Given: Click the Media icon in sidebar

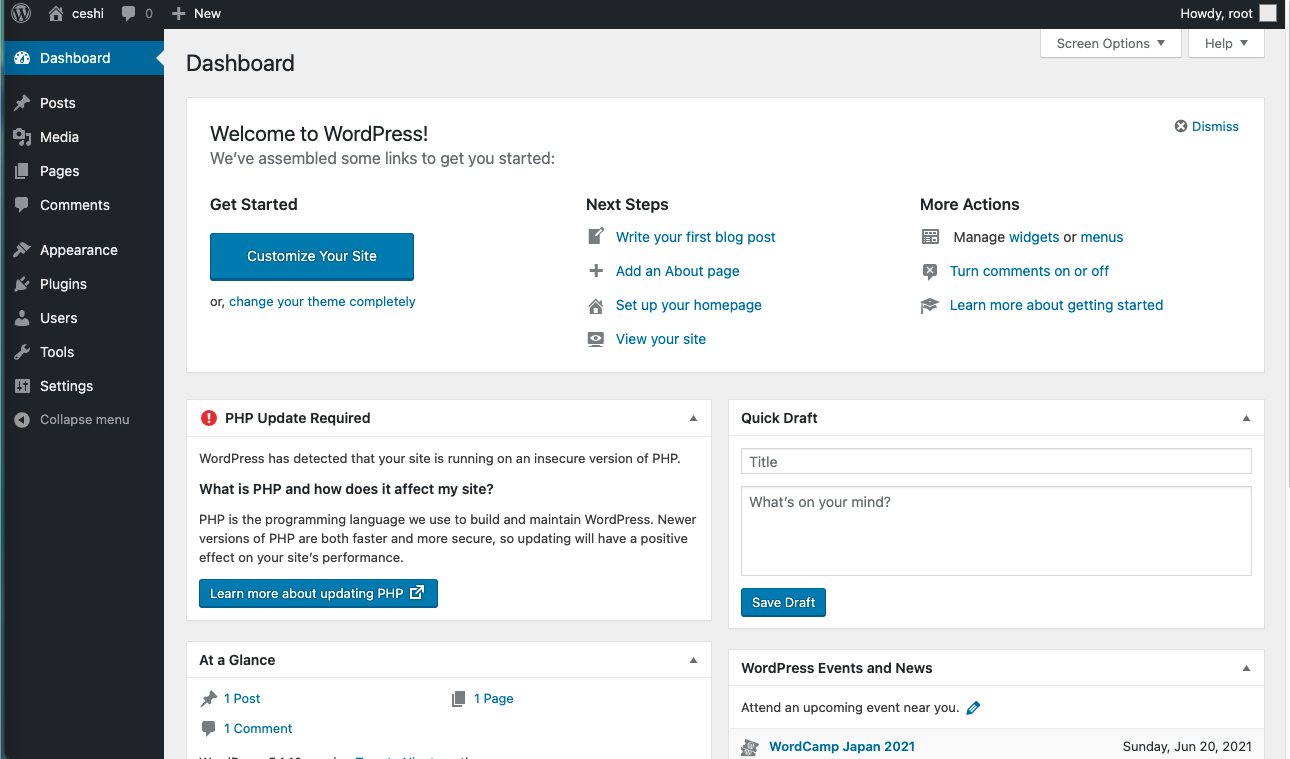Looking at the screenshot, I should tap(22, 137).
